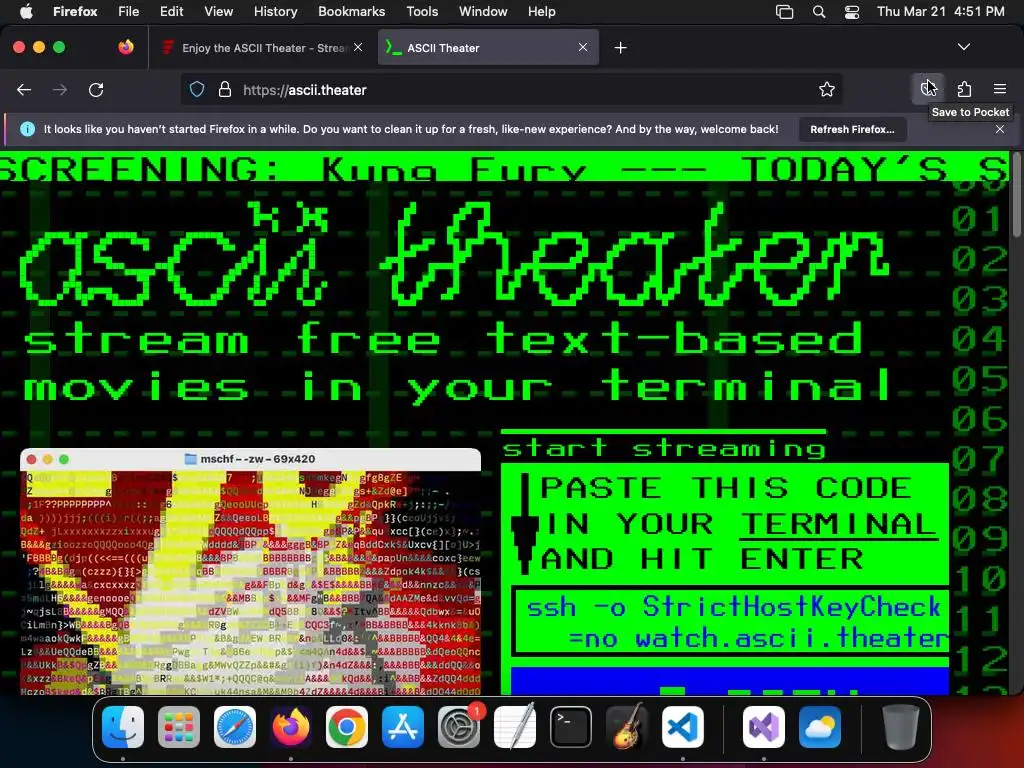The width and height of the screenshot is (1024, 768).
Task: Save page to Pocket
Action: [x=928, y=89]
